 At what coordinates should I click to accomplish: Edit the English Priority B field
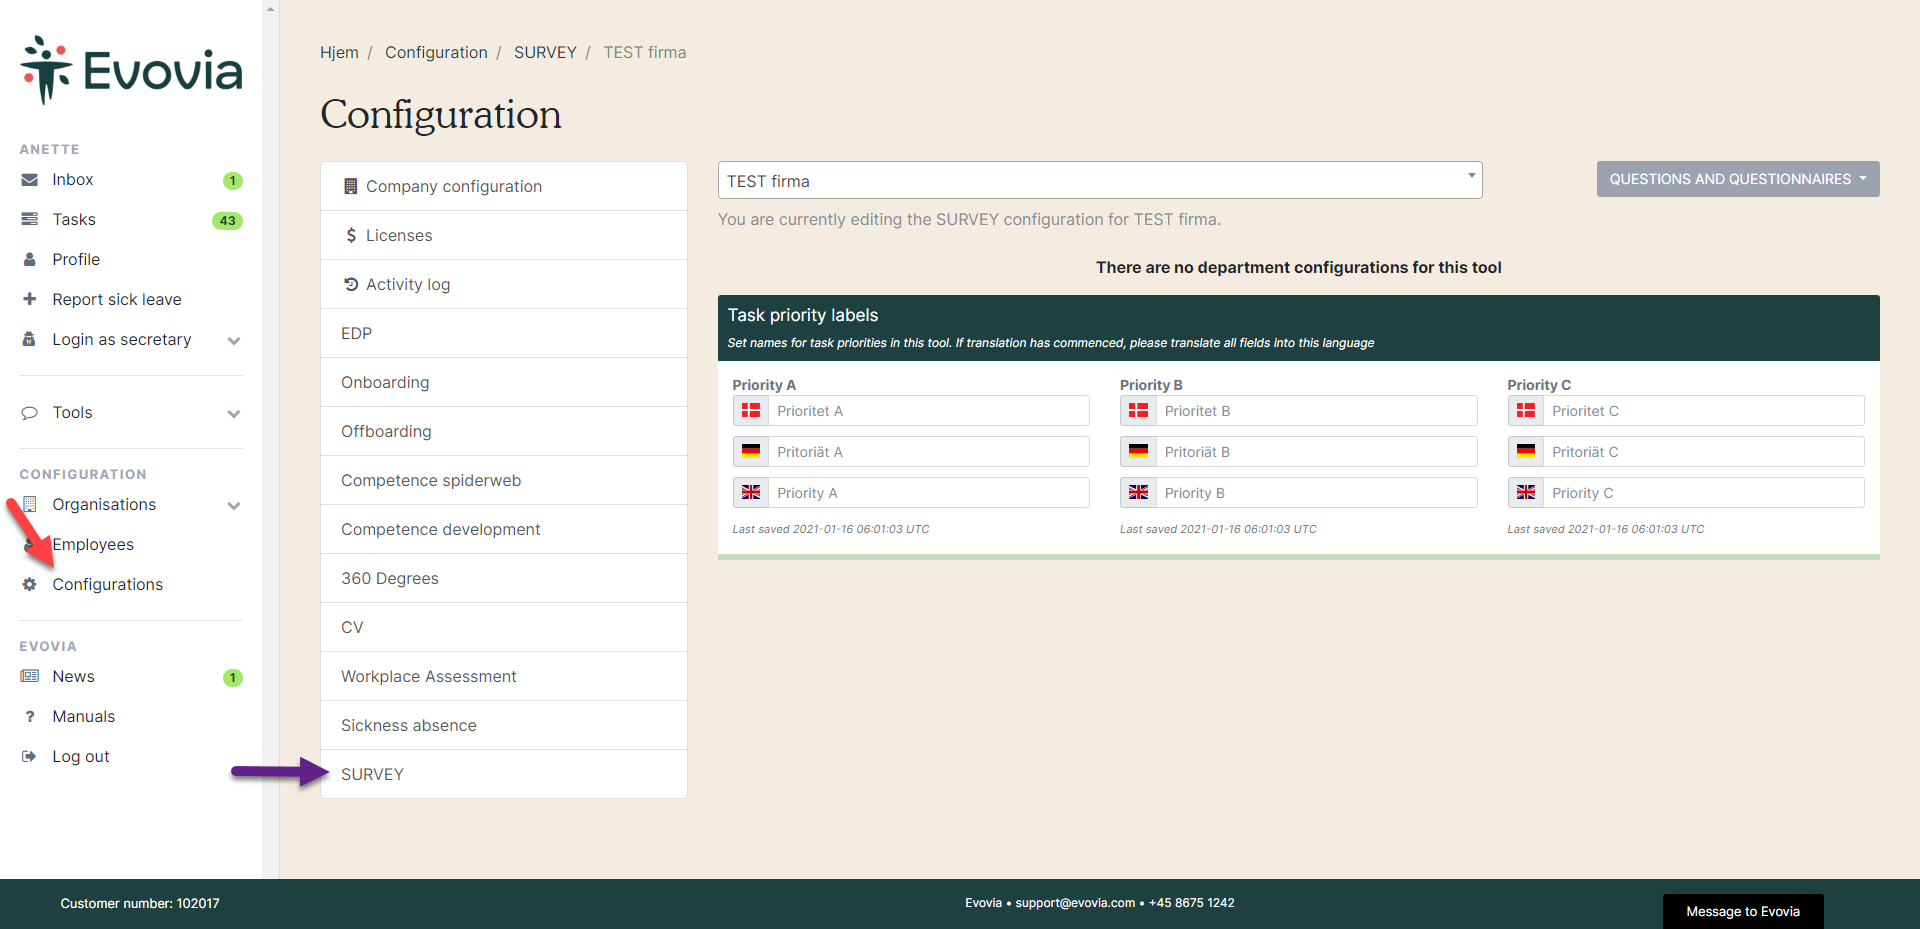[1316, 493]
